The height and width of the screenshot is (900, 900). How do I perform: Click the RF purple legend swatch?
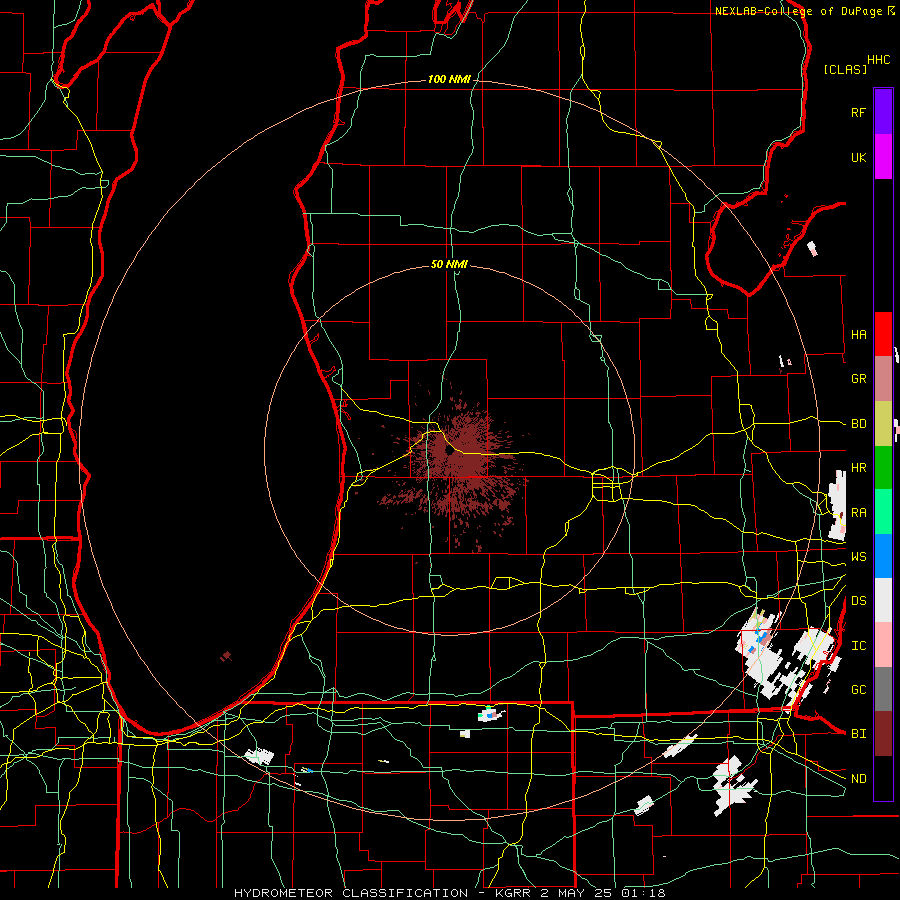883,112
